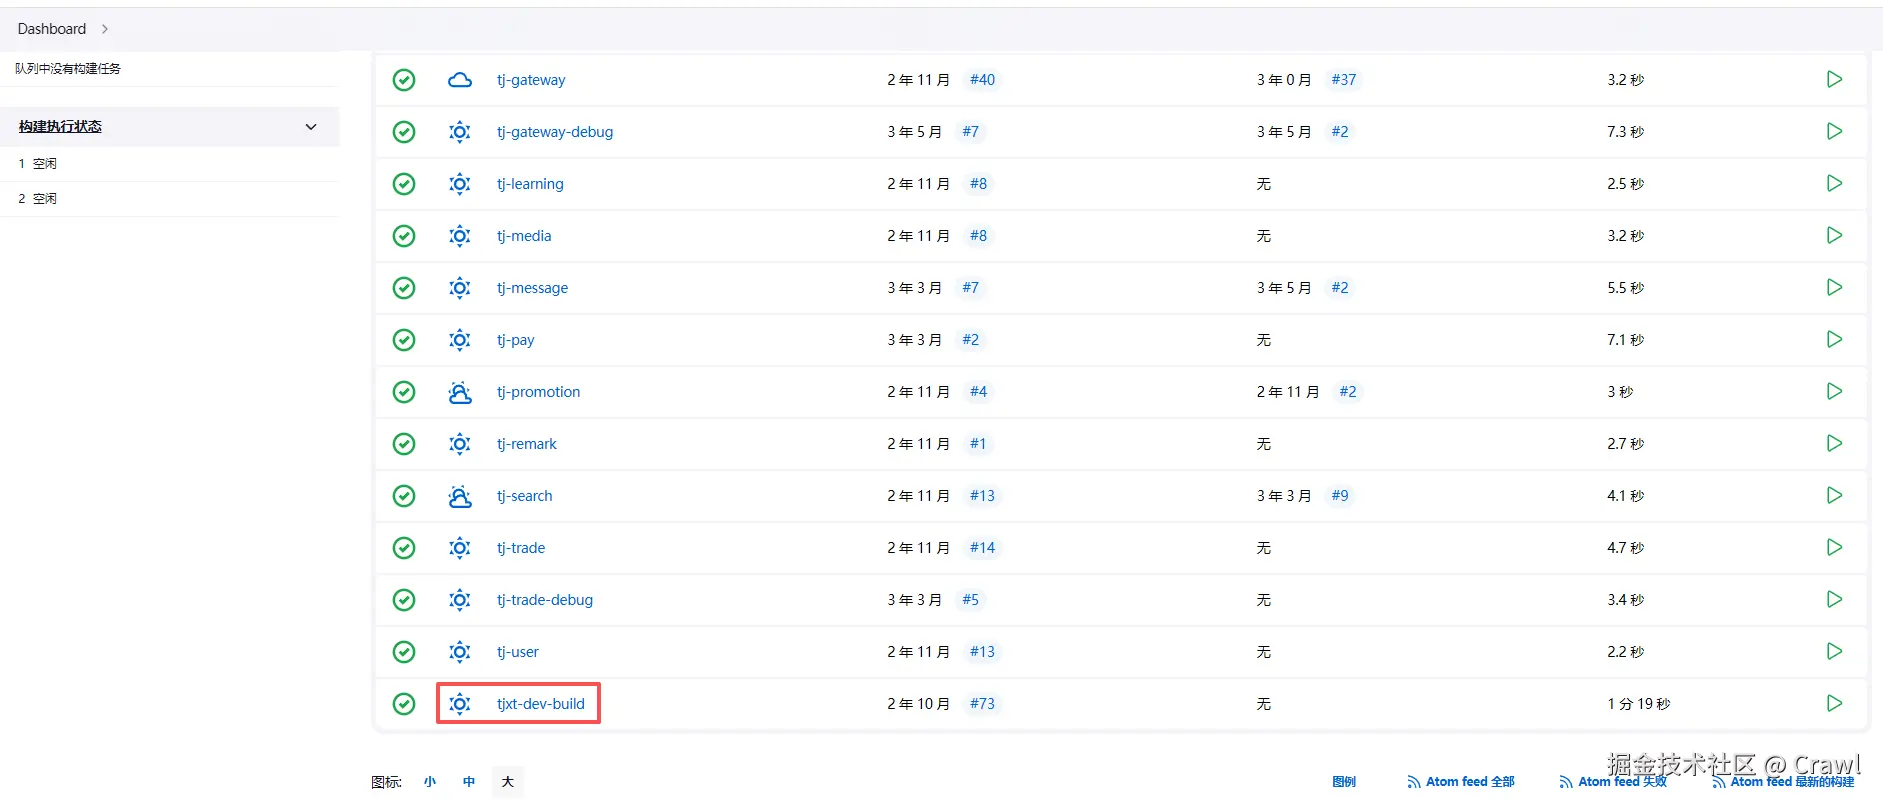The width and height of the screenshot is (1883, 801).
Task: Click success status icon of tjxt-dev-build
Action: pyautogui.click(x=404, y=704)
